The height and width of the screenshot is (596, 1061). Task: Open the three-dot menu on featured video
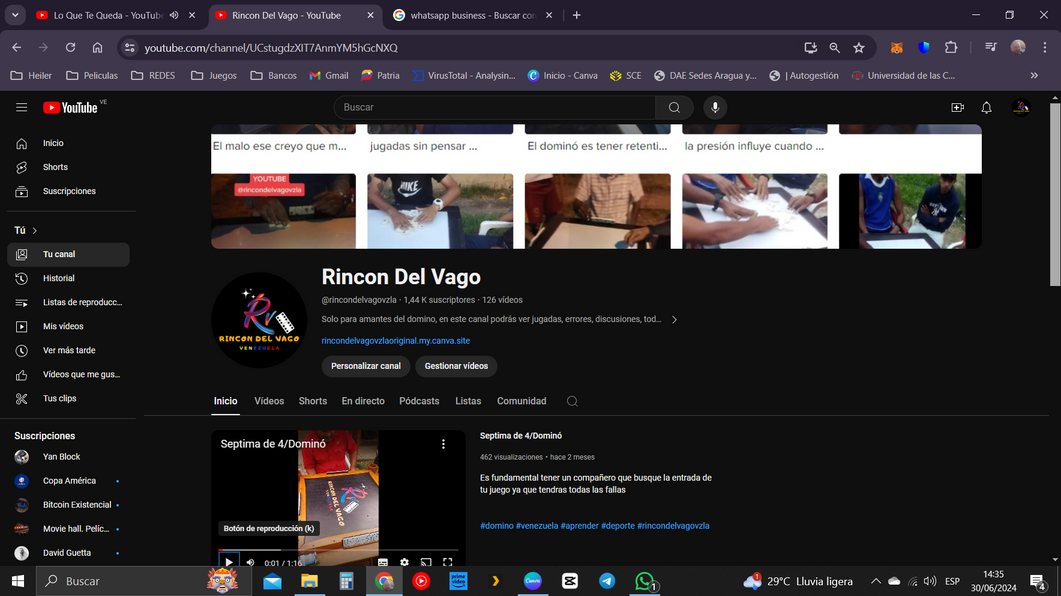[443, 444]
